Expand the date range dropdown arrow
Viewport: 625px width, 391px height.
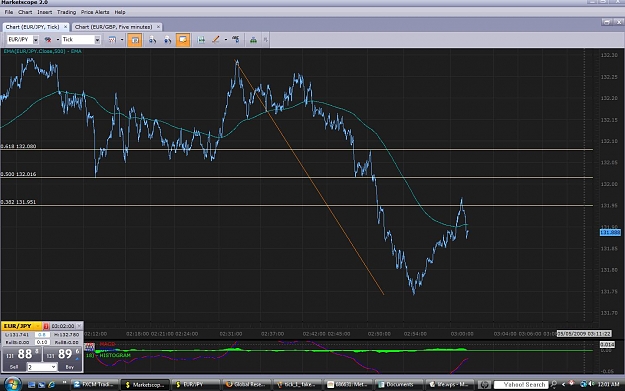[122, 40]
